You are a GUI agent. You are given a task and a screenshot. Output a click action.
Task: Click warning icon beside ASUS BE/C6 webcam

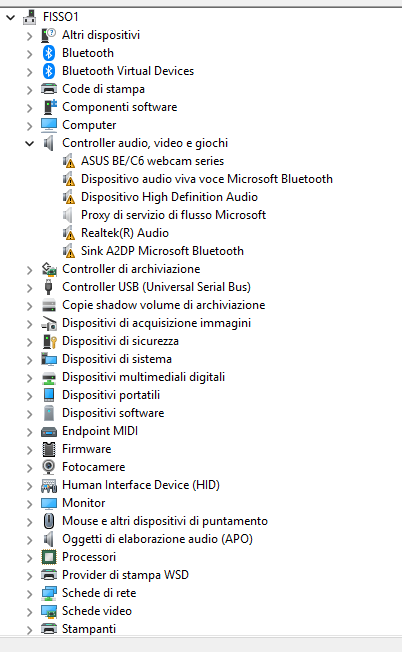[69, 161]
